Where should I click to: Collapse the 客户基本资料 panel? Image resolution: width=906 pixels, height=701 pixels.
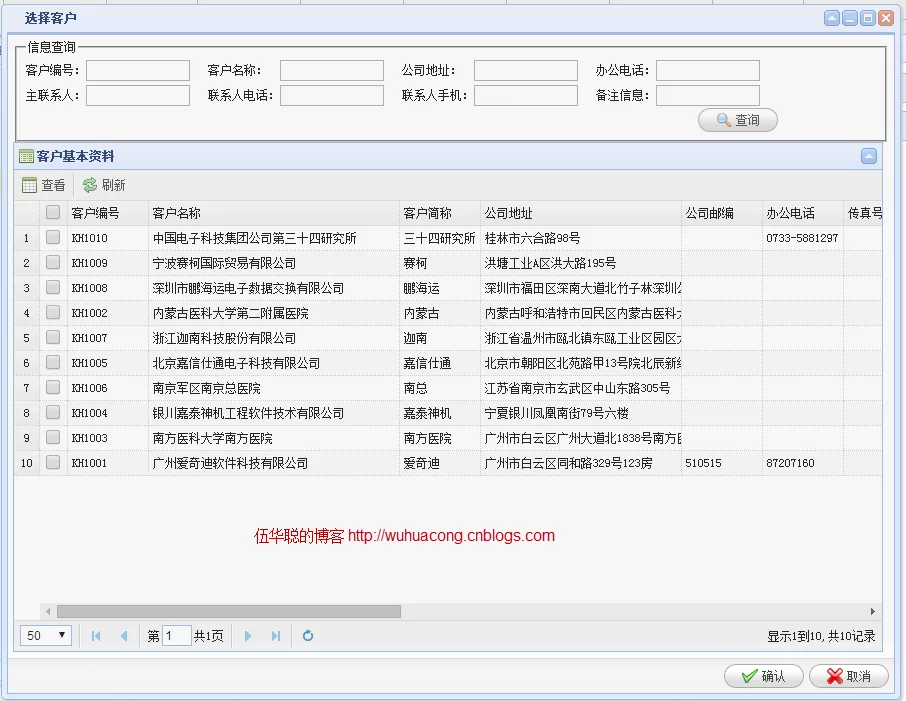coord(868,156)
